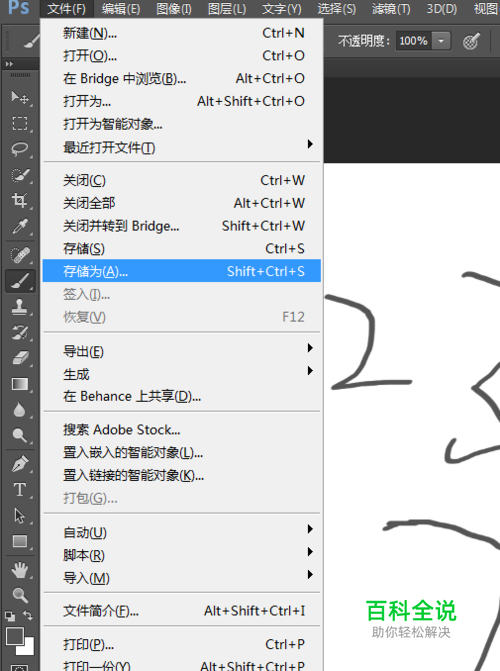500x671 pixels.
Task: Choose 存储(S) menu entry
Action: pyautogui.click(x=182, y=248)
